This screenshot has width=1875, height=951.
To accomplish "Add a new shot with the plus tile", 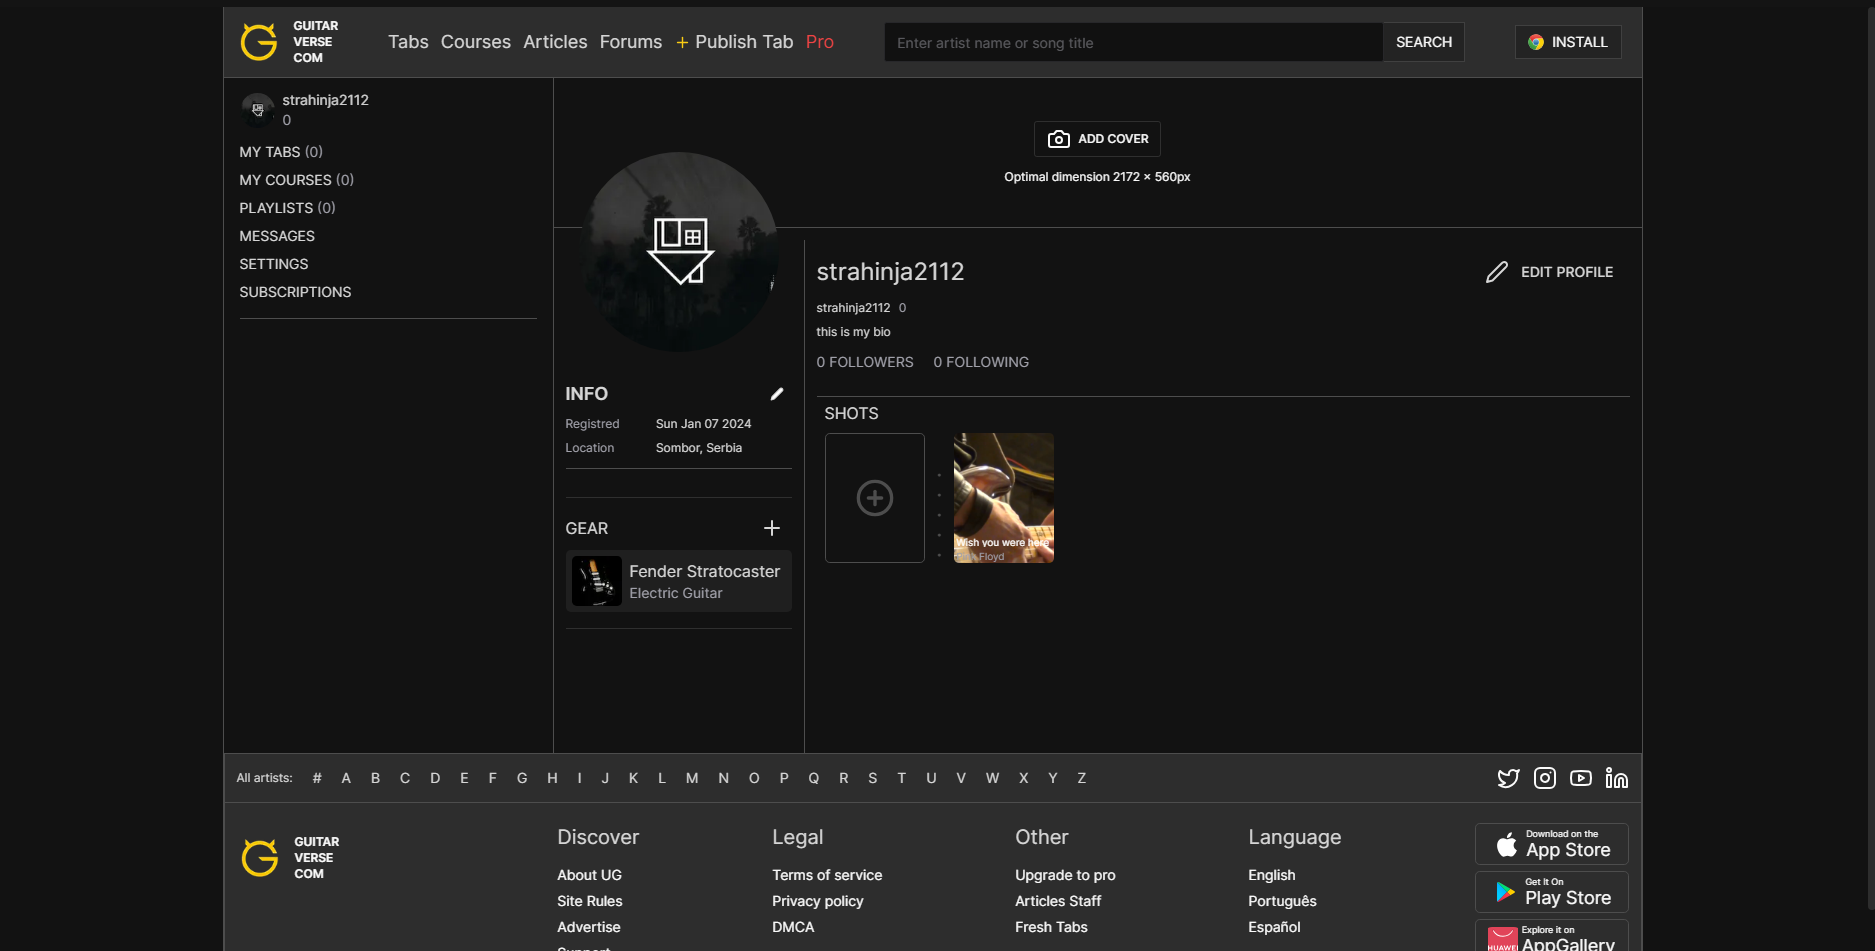I will coord(875,498).
